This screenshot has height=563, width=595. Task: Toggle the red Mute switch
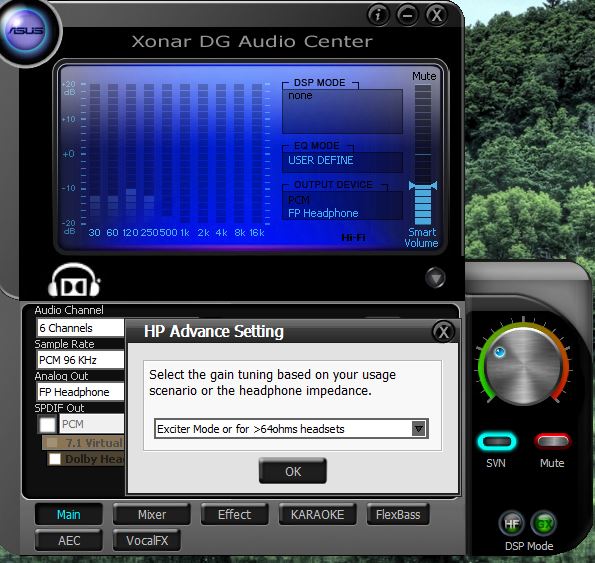tap(552, 442)
